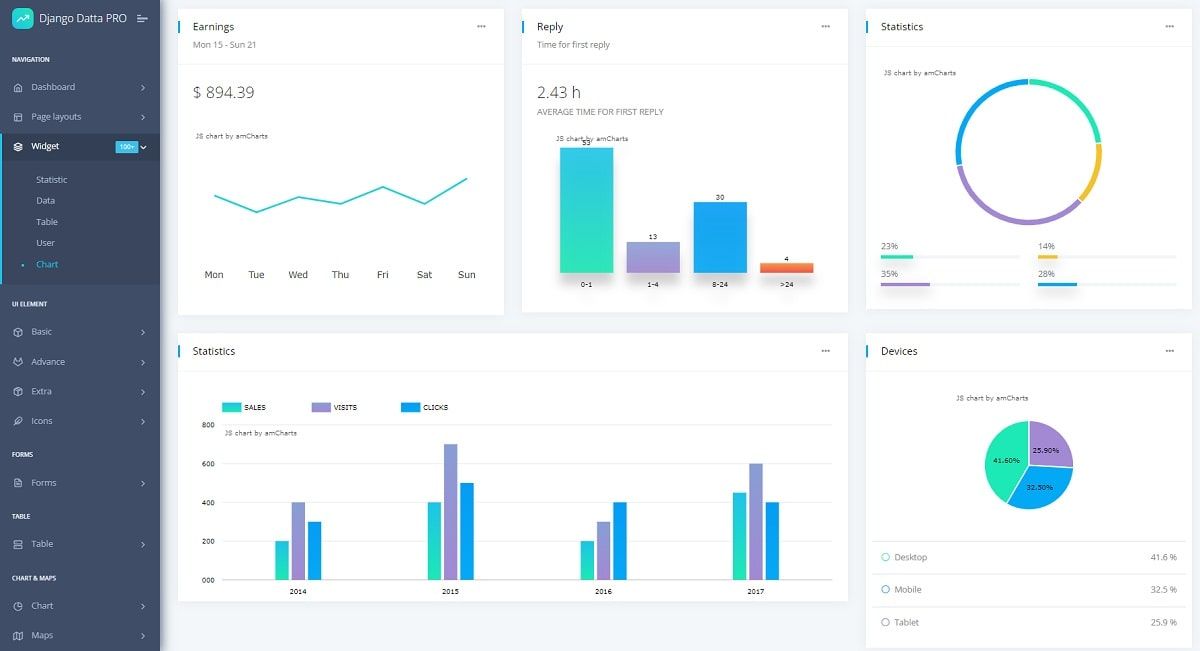Click the hamburger menu icon at top
This screenshot has height=651, width=1200.
143,17
